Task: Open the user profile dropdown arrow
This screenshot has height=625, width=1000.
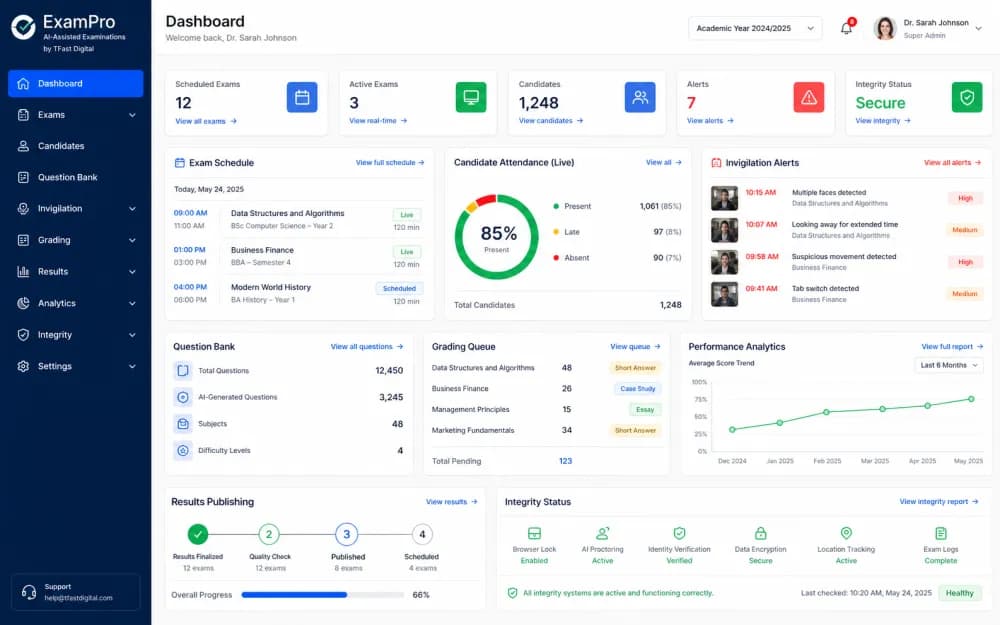Action: [x=978, y=29]
